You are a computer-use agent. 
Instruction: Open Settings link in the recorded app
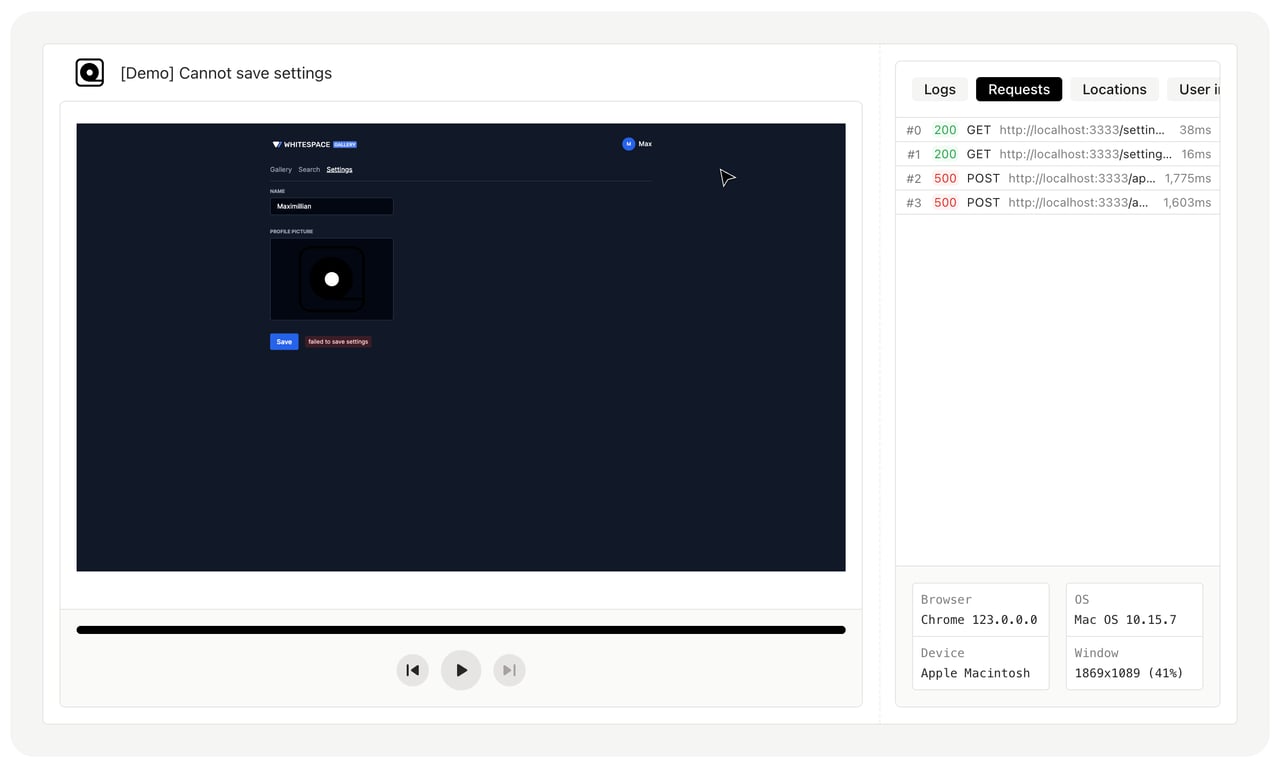pyautogui.click(x=339, y=170)
